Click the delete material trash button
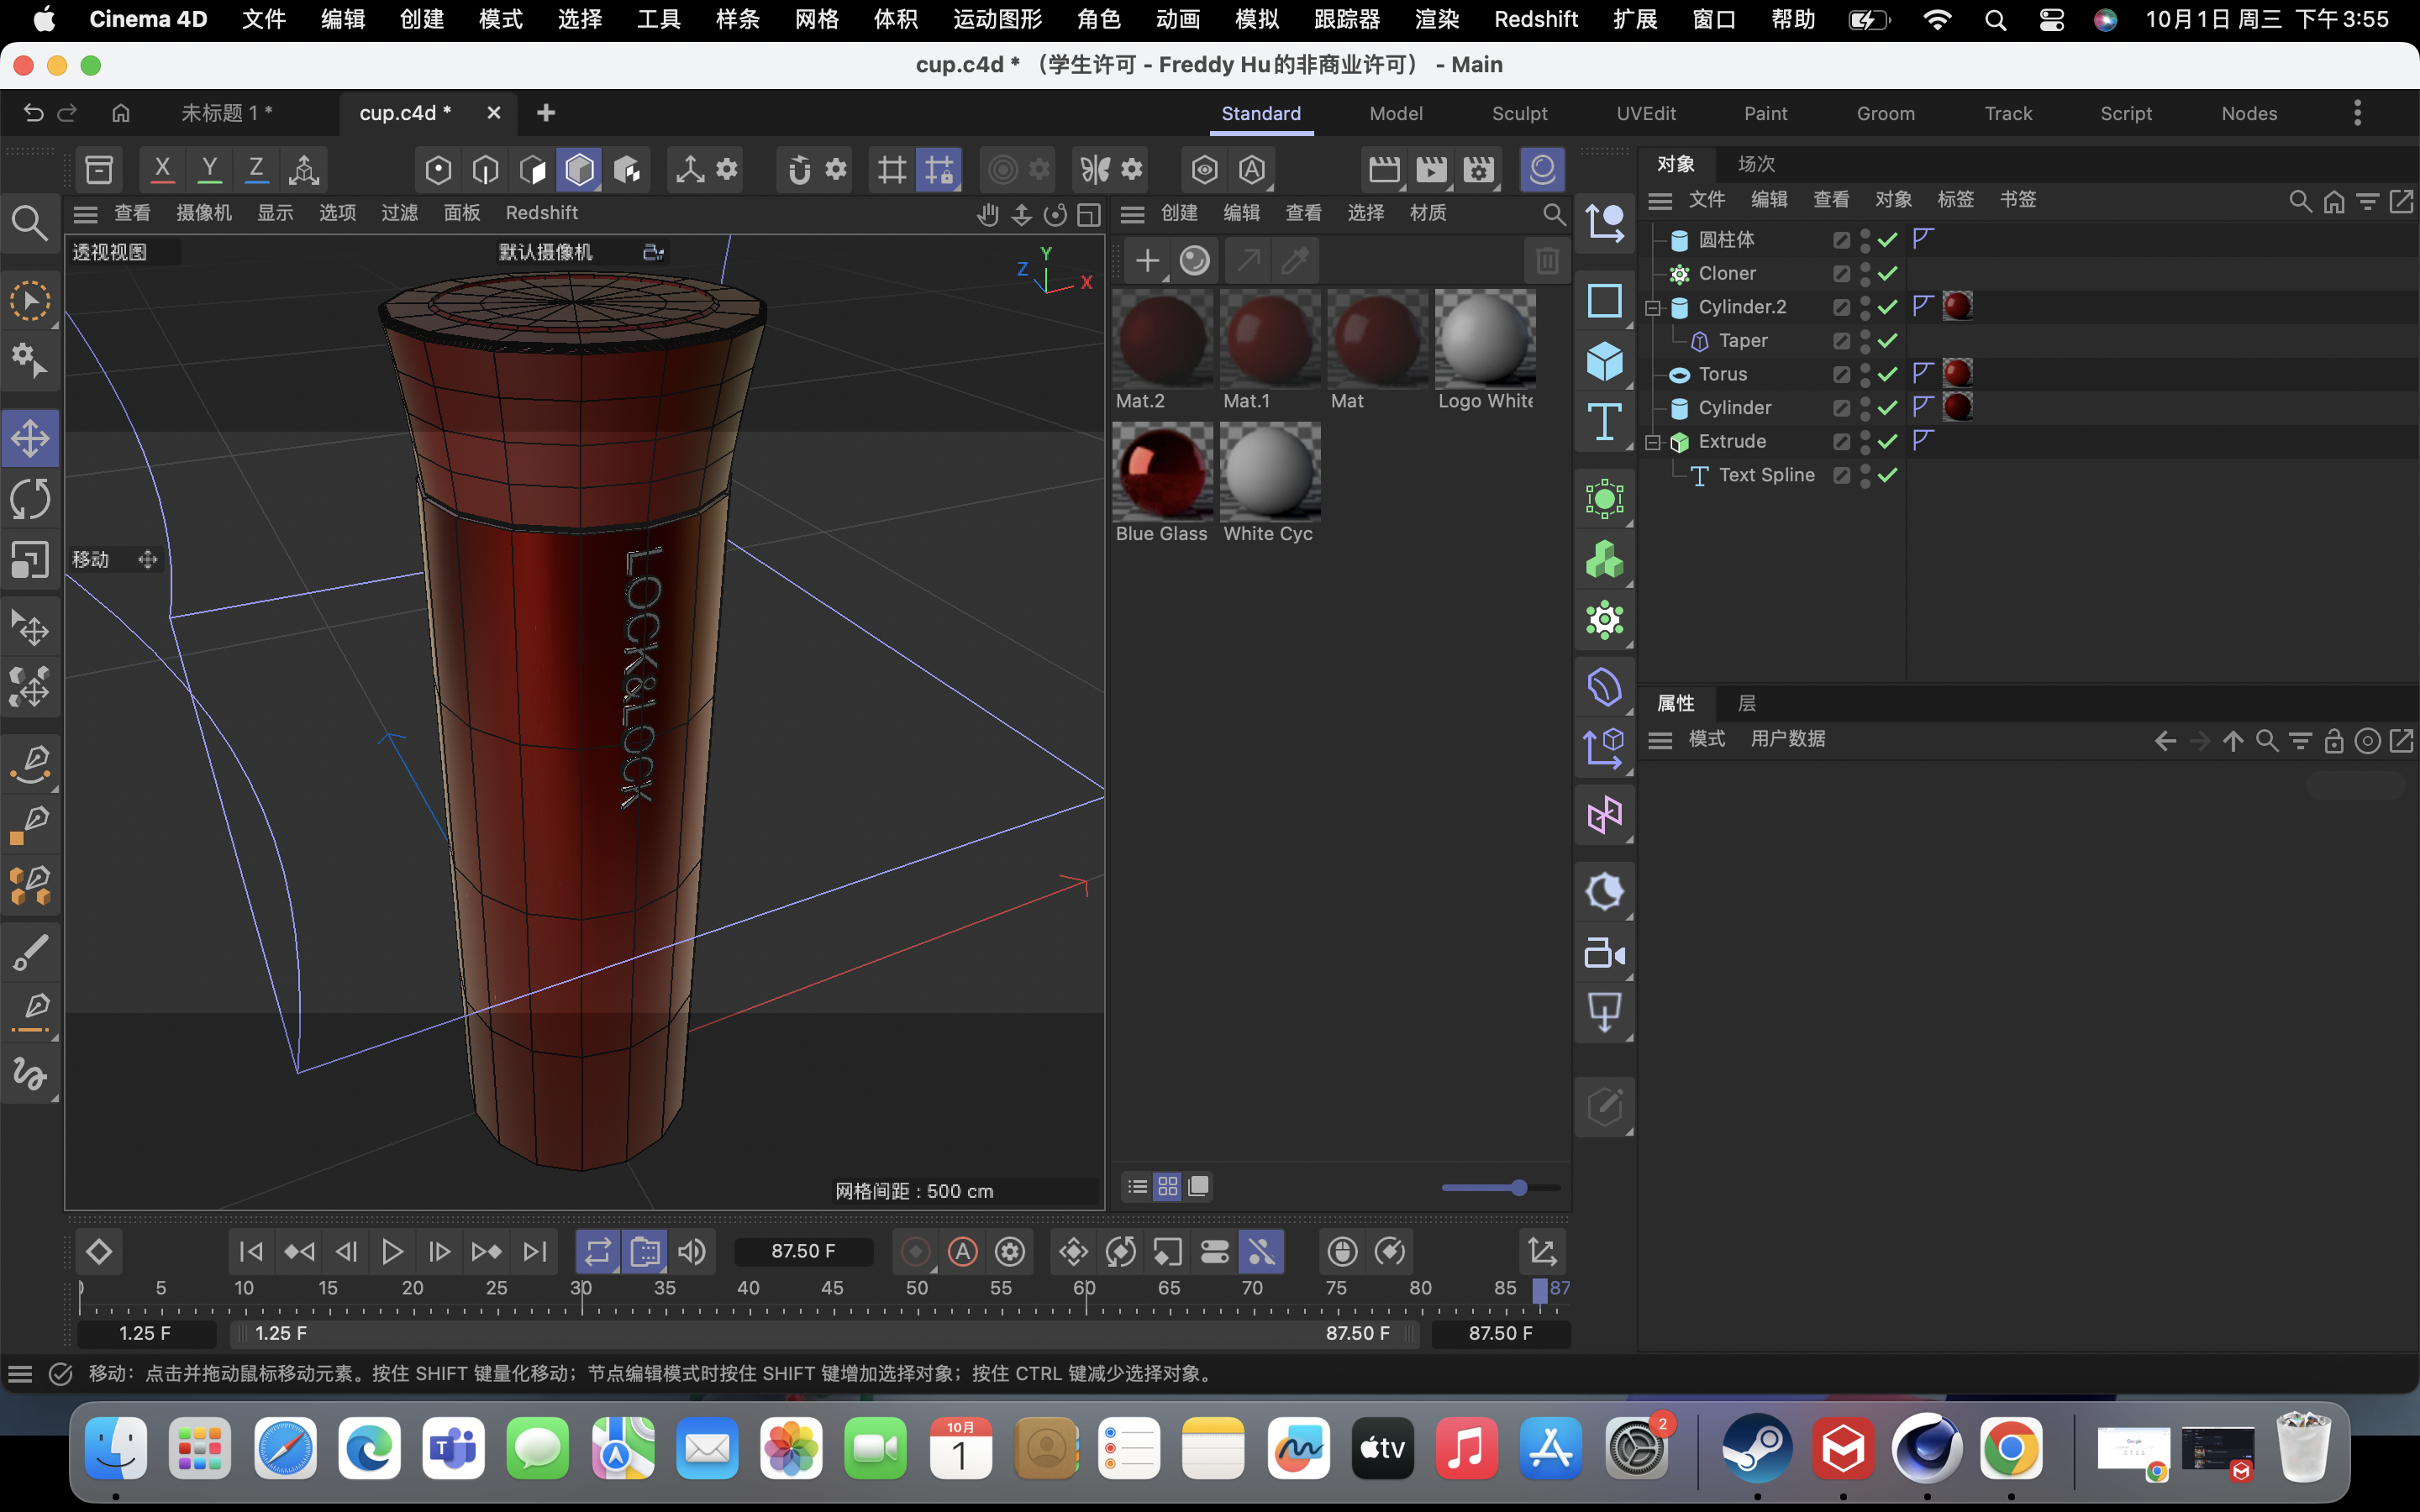Image resolution: width=2420 pixels, height=1512 pixels. 1547,260
